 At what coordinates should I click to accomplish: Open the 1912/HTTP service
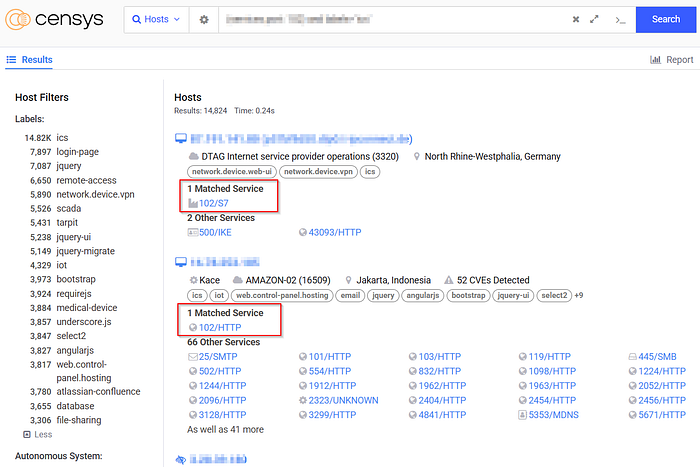(x=333, y=386)
